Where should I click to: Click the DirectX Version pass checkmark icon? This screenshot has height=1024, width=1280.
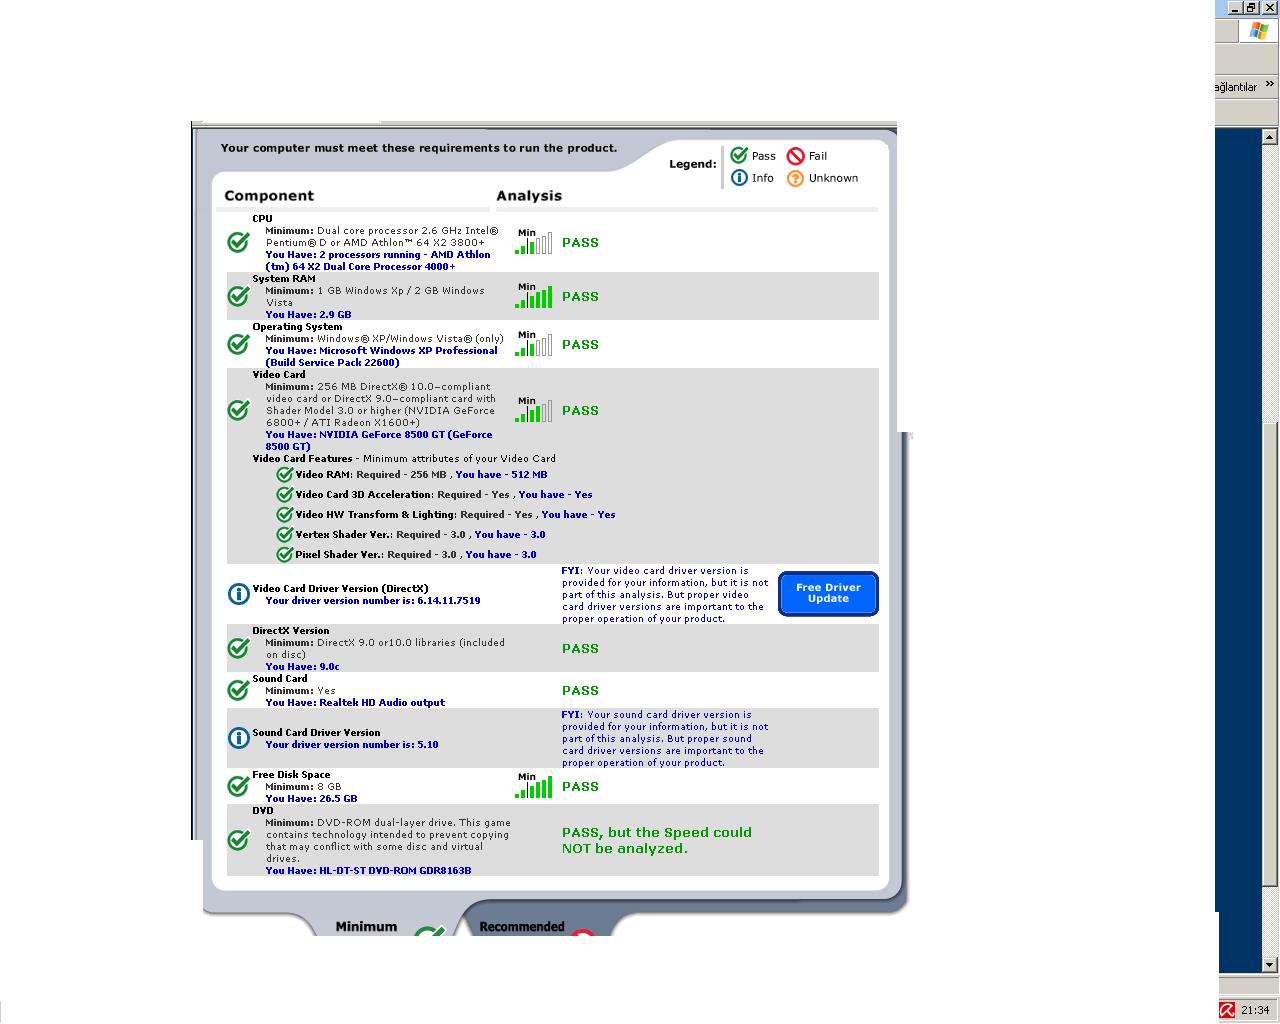[x=238, y=648]
